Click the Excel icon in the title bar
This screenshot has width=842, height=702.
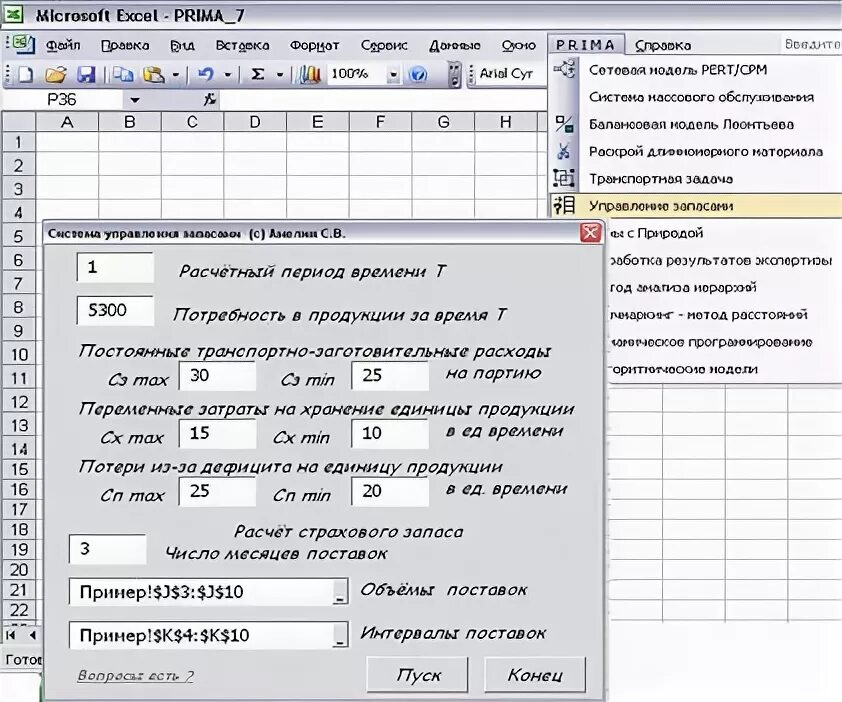coord(12,13)
